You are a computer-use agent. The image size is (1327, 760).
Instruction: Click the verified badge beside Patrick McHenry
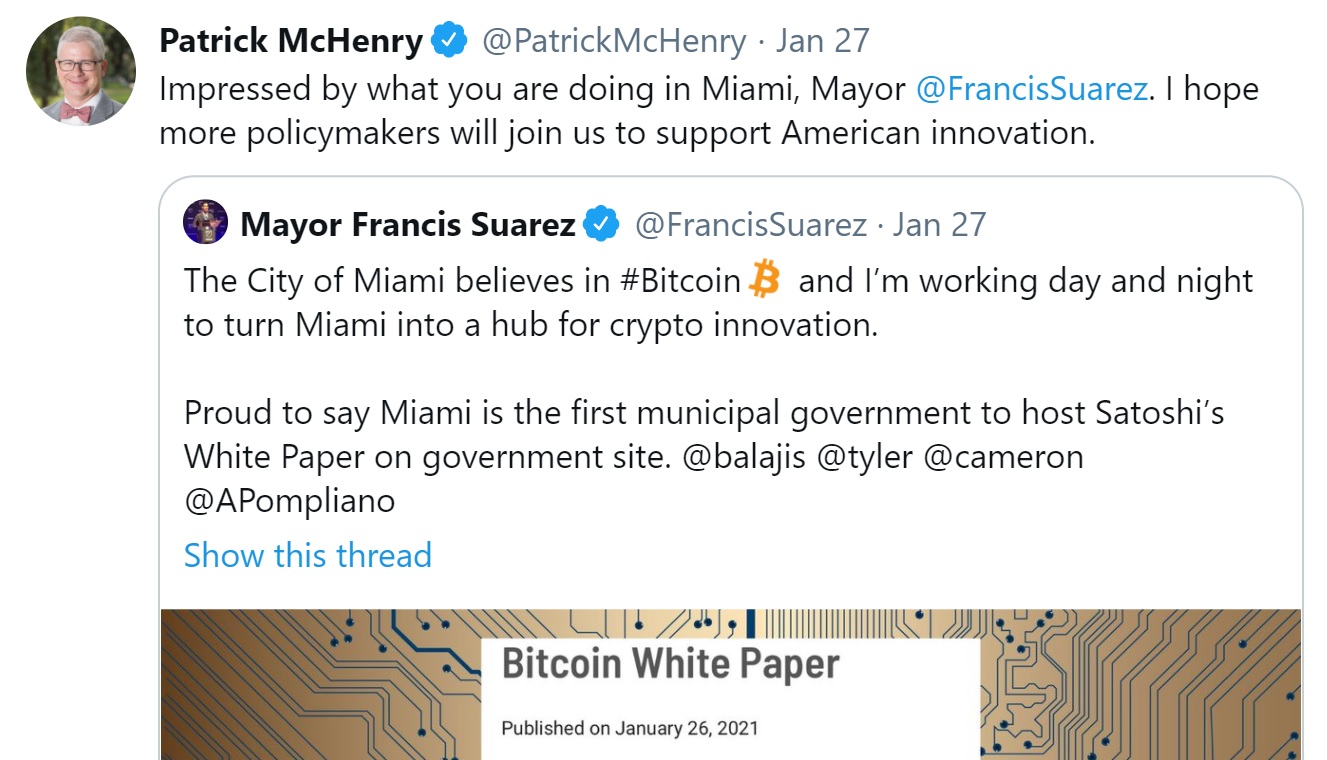(449, 41)
